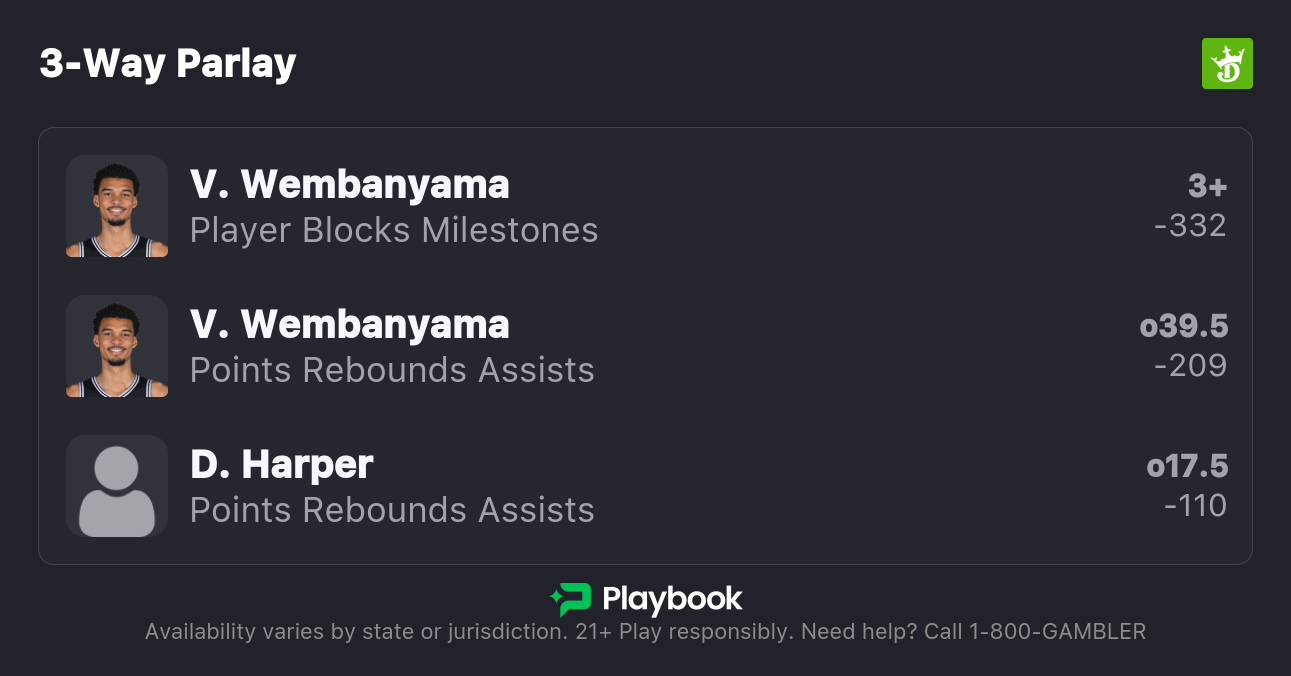Select the V. Wembanyama name above Player Blocks Milestones
This screenshot has height=676, width=1291.
click(349, 185)
